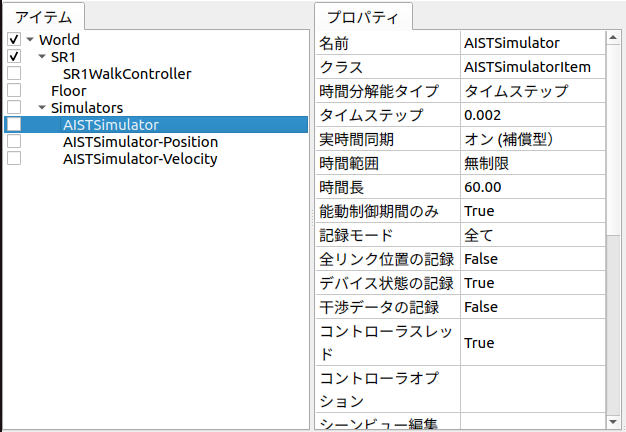Collapse the Simulators tree node
This screenshot has height=432, width=626.
(x=42, y=107)
